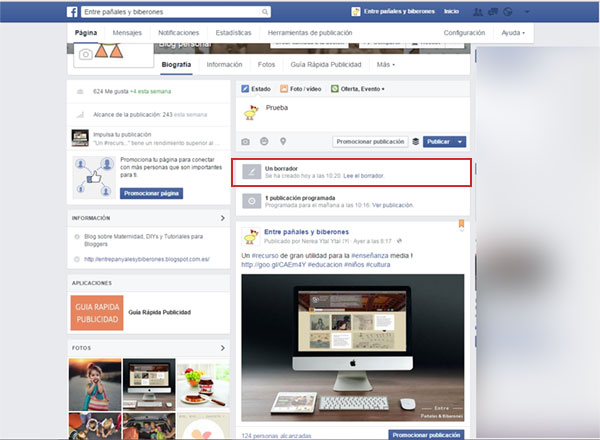This screenshot has width=600, height=440.
Task: Open the goo.gl link in post
Action: coord(274,265)
